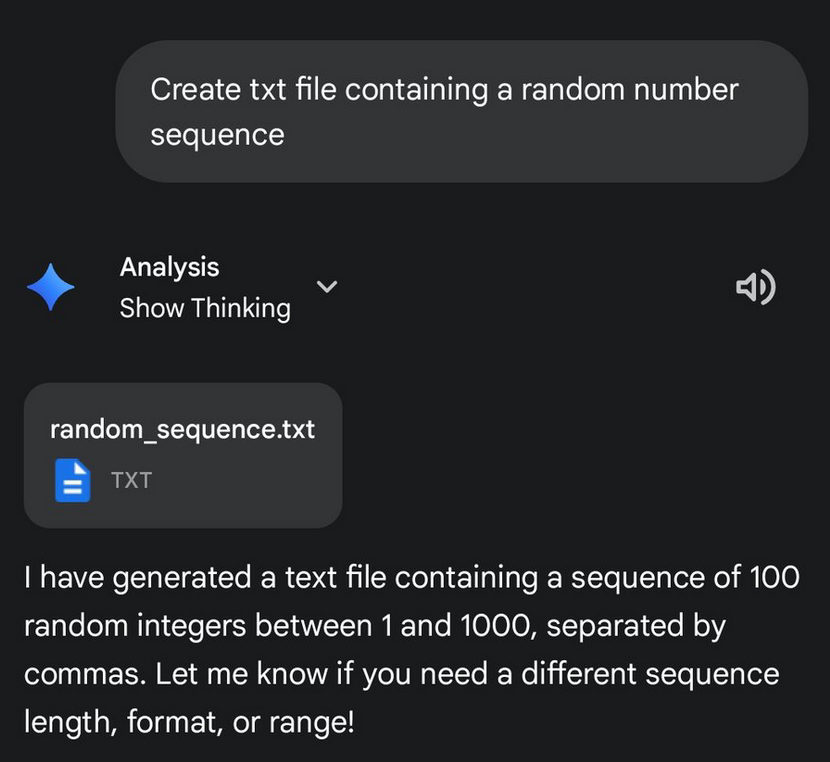Click the random_sequence.txt filename text
This screenshot has width=830, height=762.
[x=182, y=430]
